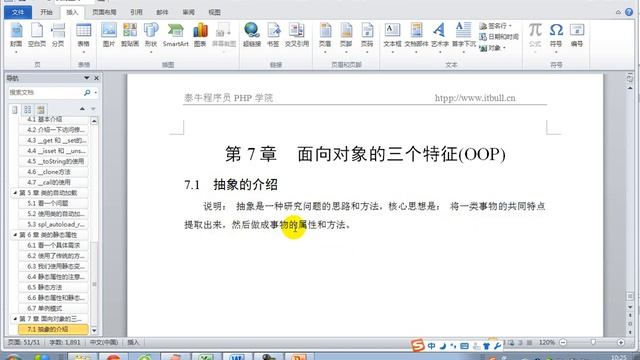Insert a chart (图表)
This screenshot has height=360, width=640.
[200, 36]
